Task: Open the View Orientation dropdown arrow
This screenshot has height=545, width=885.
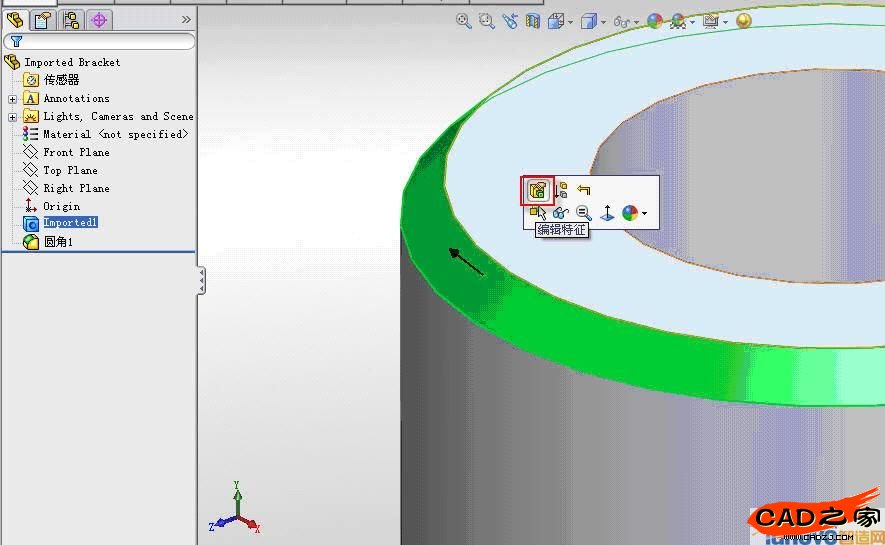Action: coord(570,22)
